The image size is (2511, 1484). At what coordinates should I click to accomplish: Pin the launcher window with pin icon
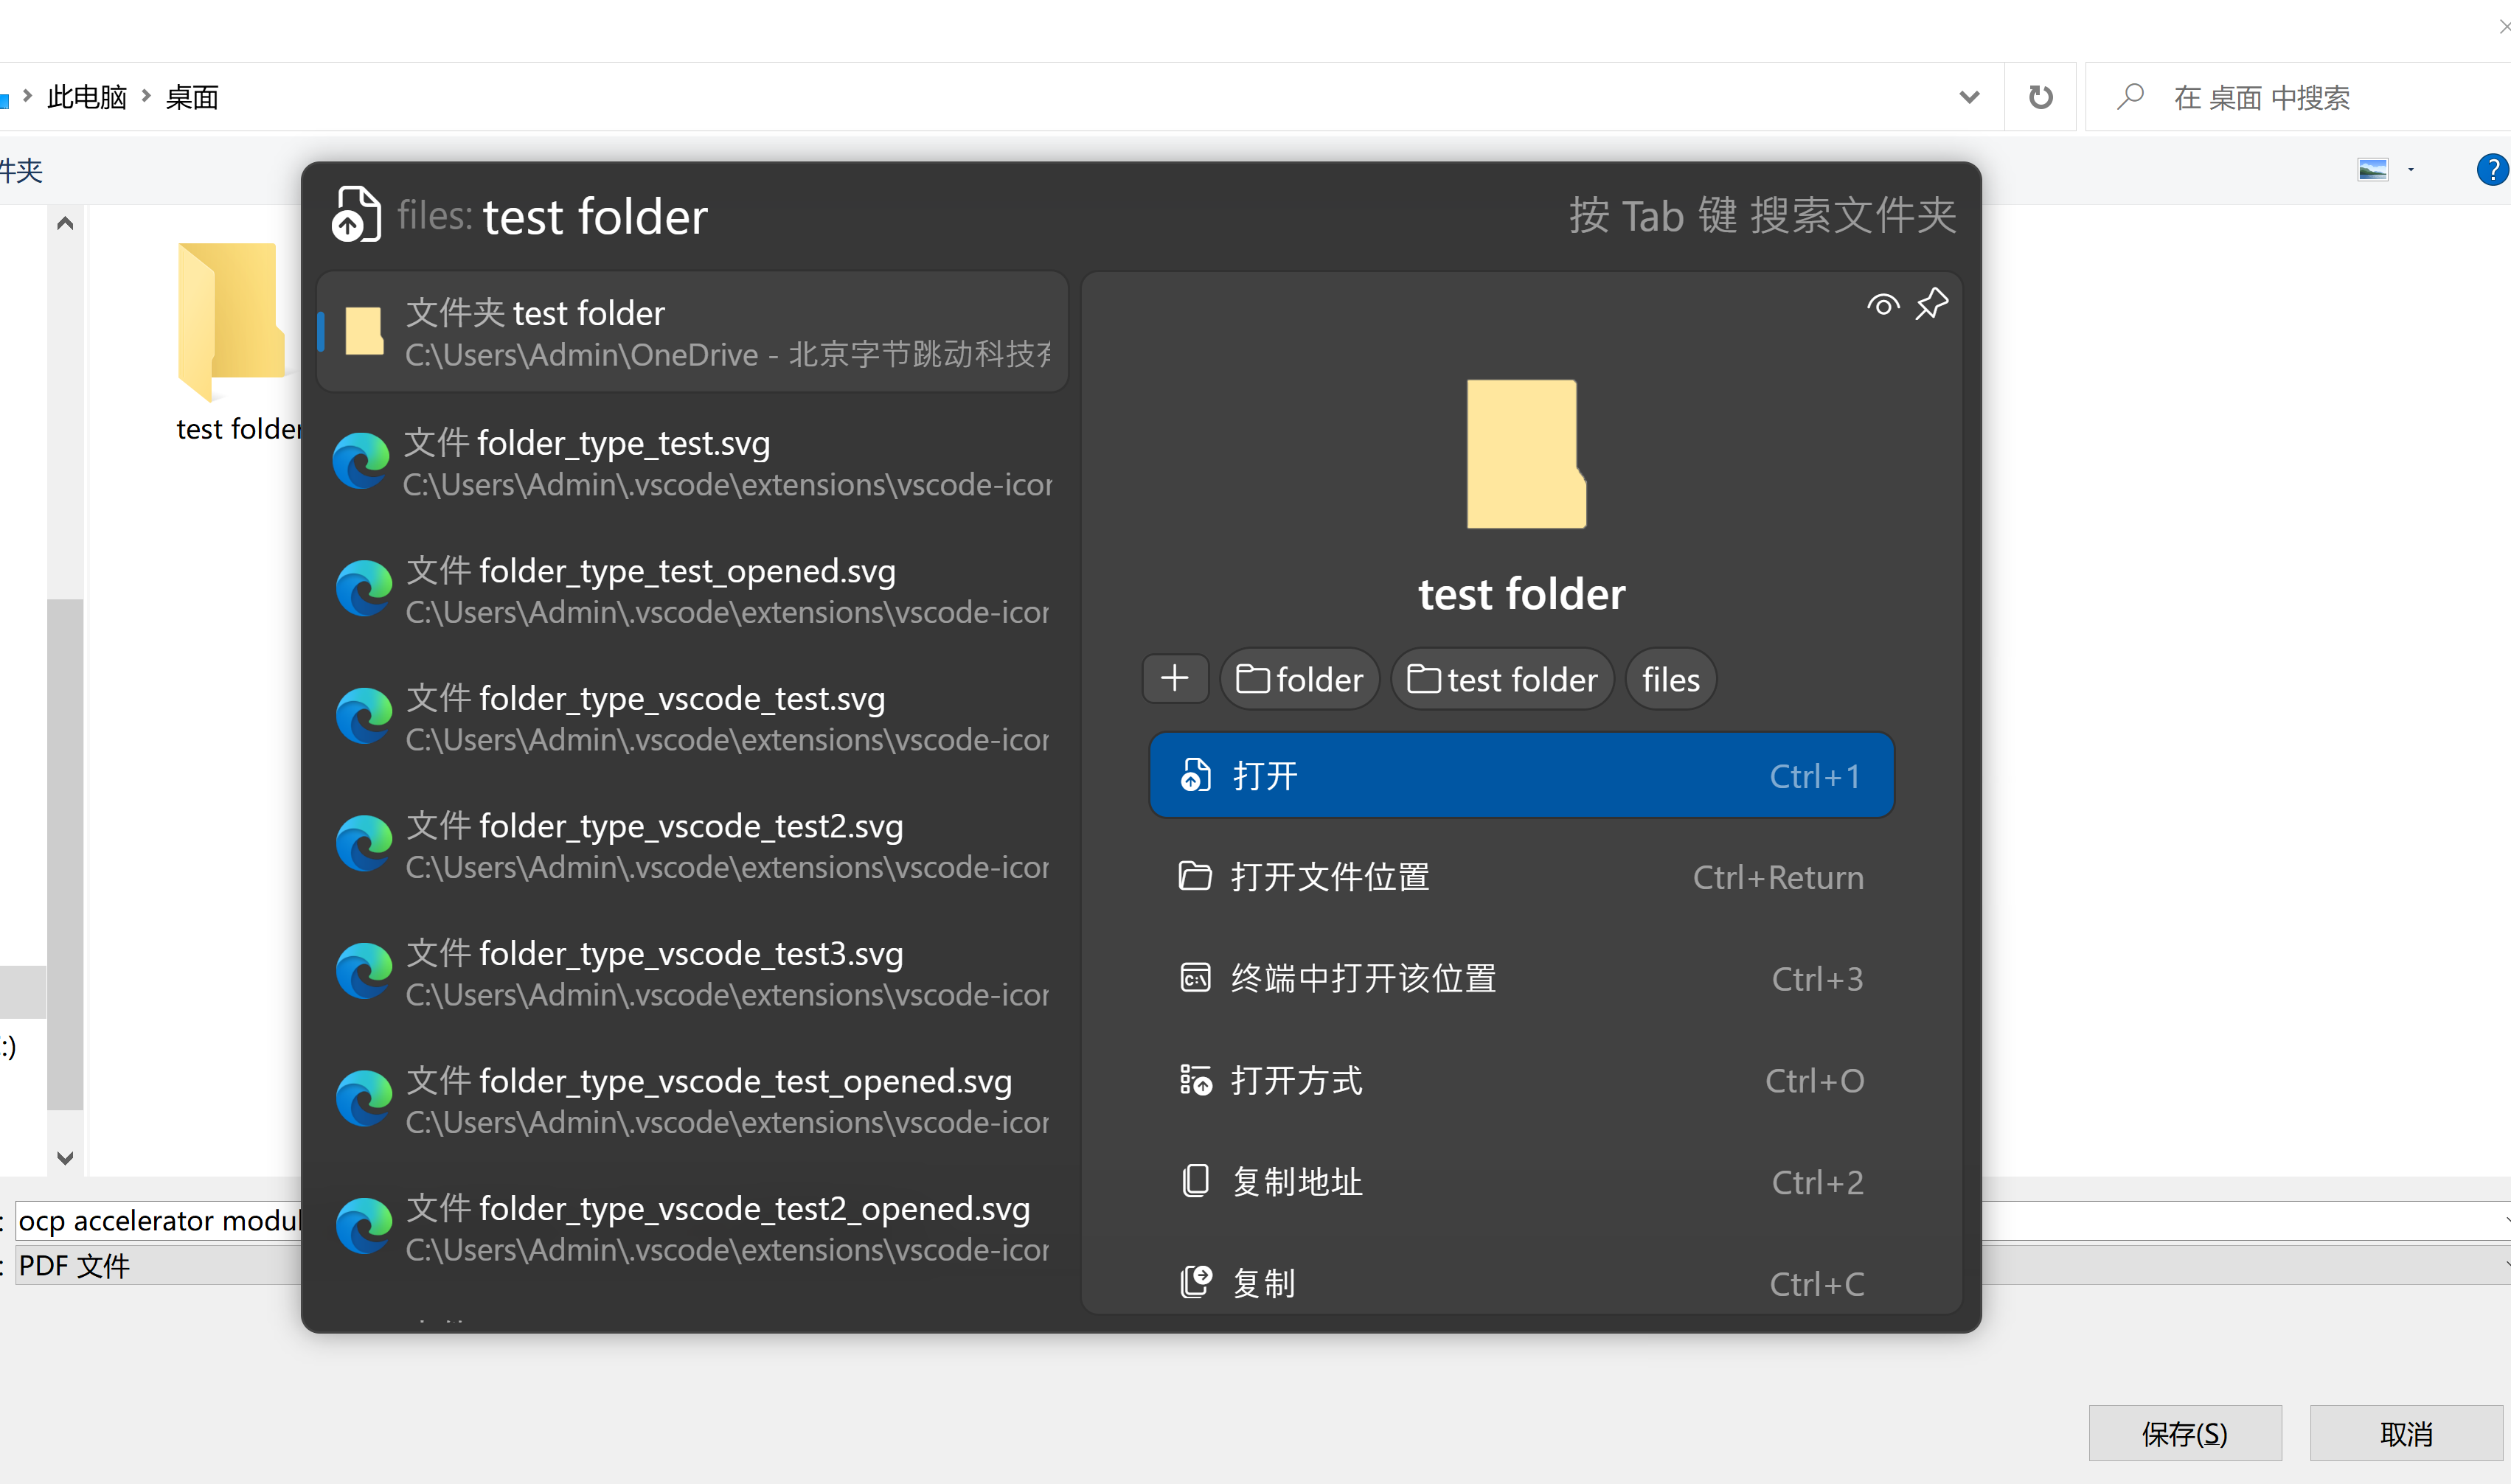(1931, 304)
